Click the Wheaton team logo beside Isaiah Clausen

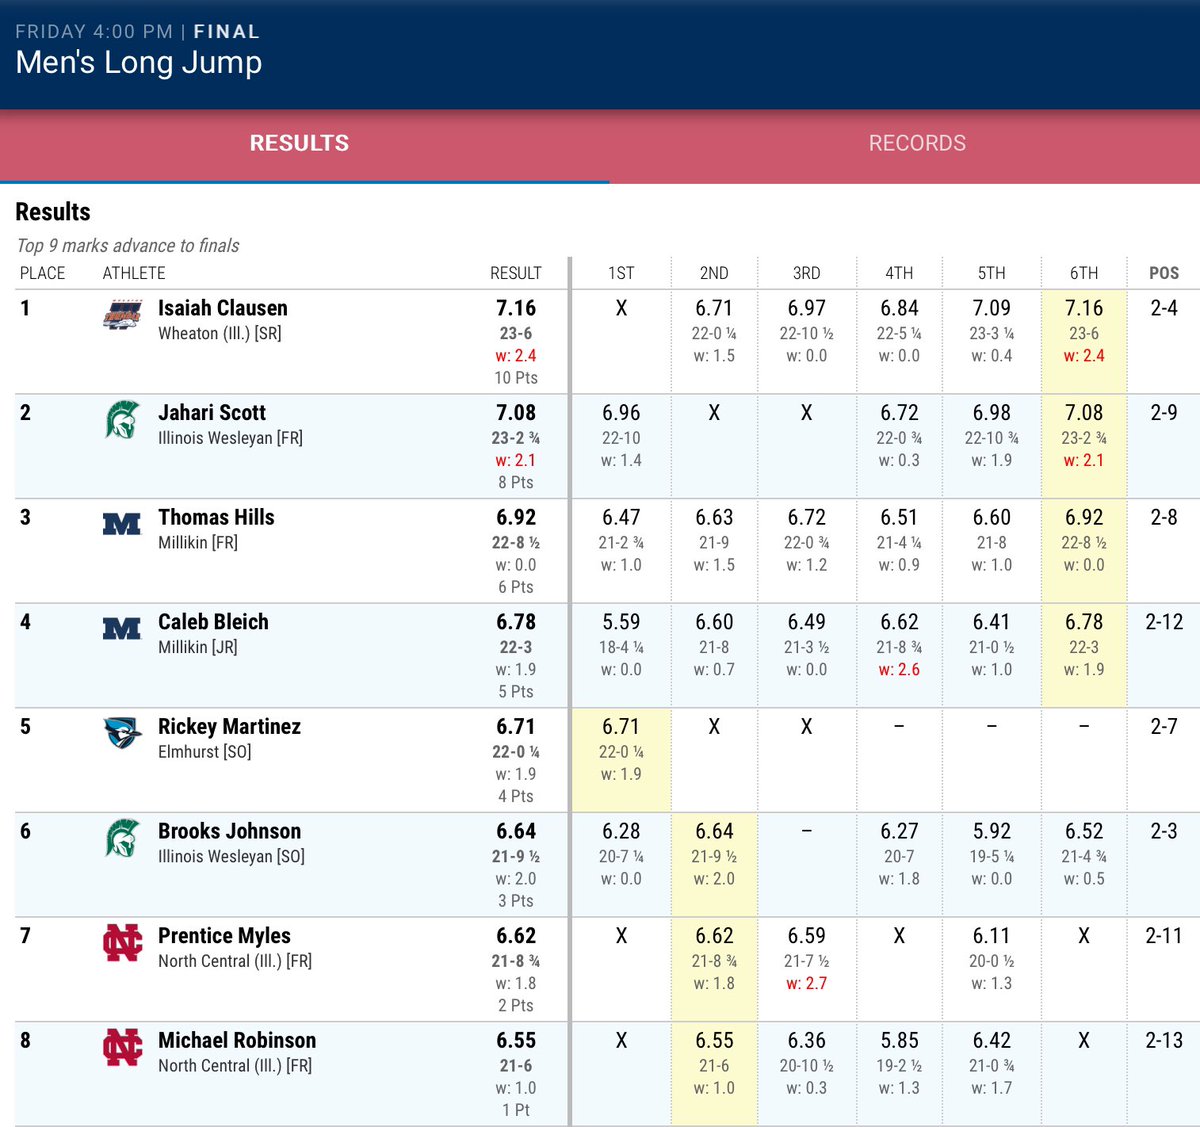click(x=122, y=315)
